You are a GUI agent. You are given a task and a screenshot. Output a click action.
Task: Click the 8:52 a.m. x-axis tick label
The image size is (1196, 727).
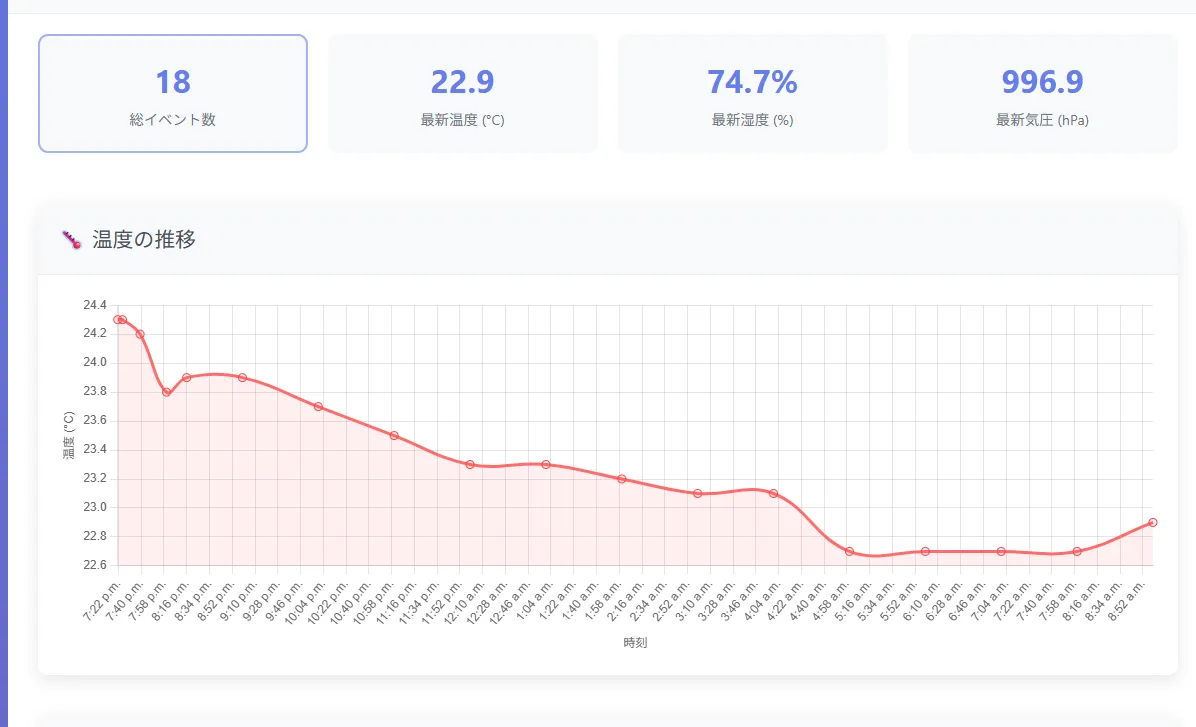pos(1141,598)
